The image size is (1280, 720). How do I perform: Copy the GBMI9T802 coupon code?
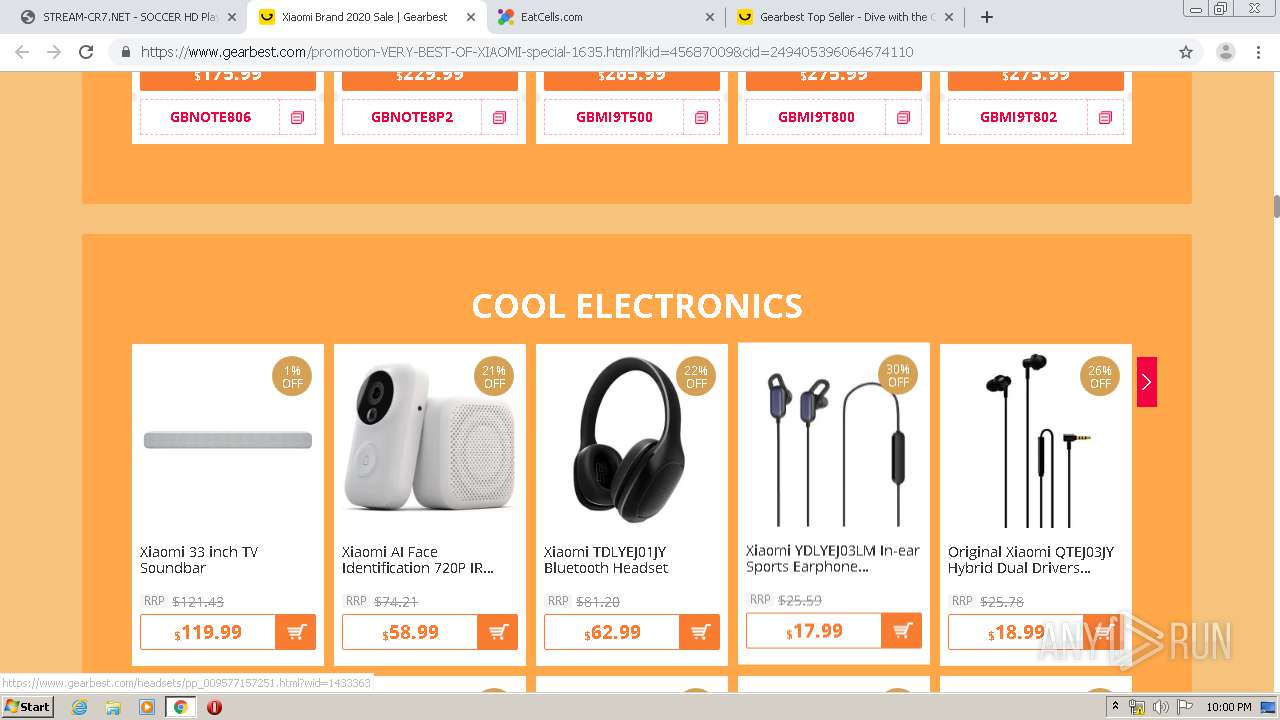(1105, 117)
